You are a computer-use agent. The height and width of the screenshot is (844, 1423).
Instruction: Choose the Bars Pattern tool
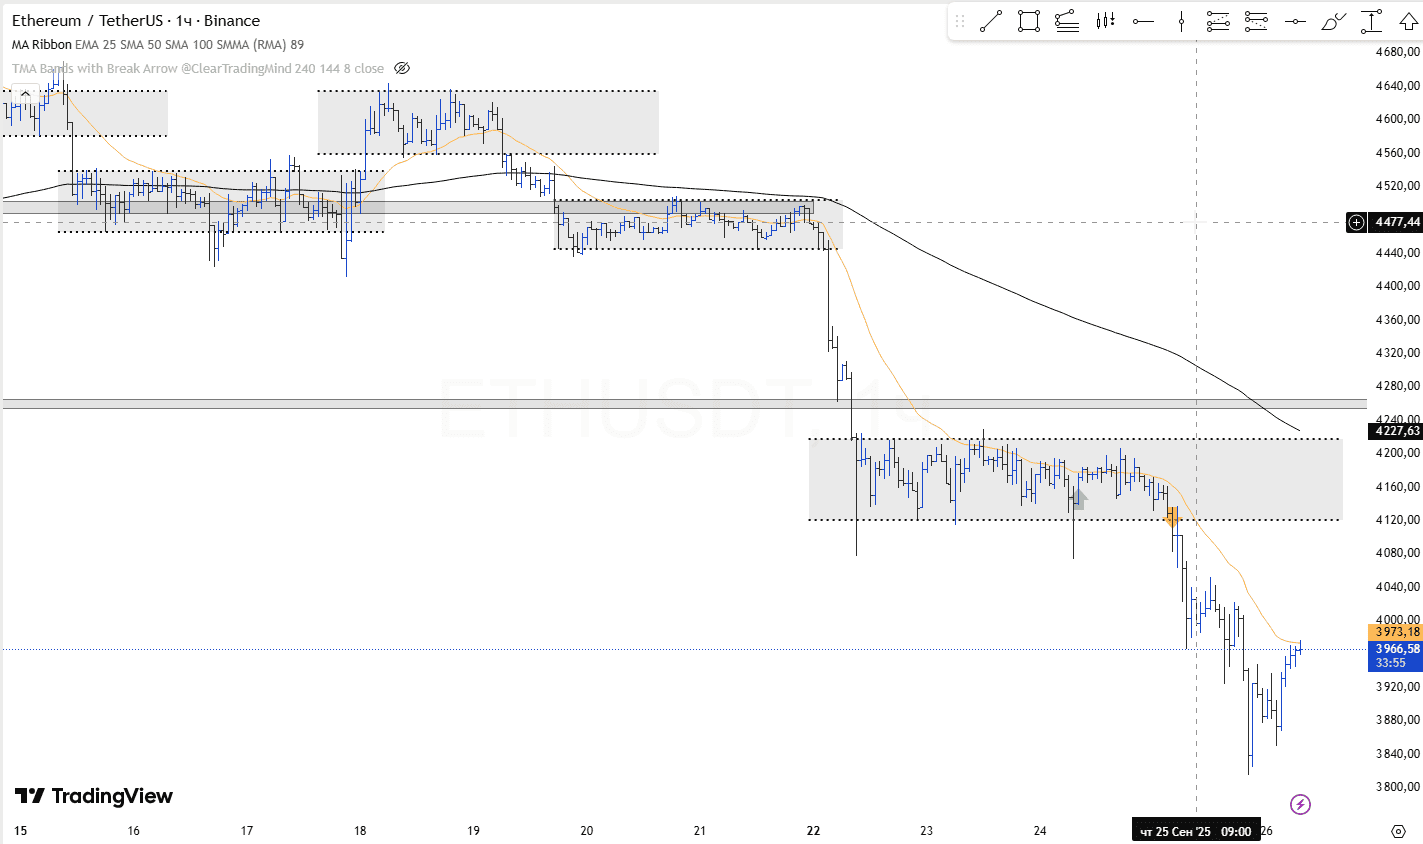1105,21
